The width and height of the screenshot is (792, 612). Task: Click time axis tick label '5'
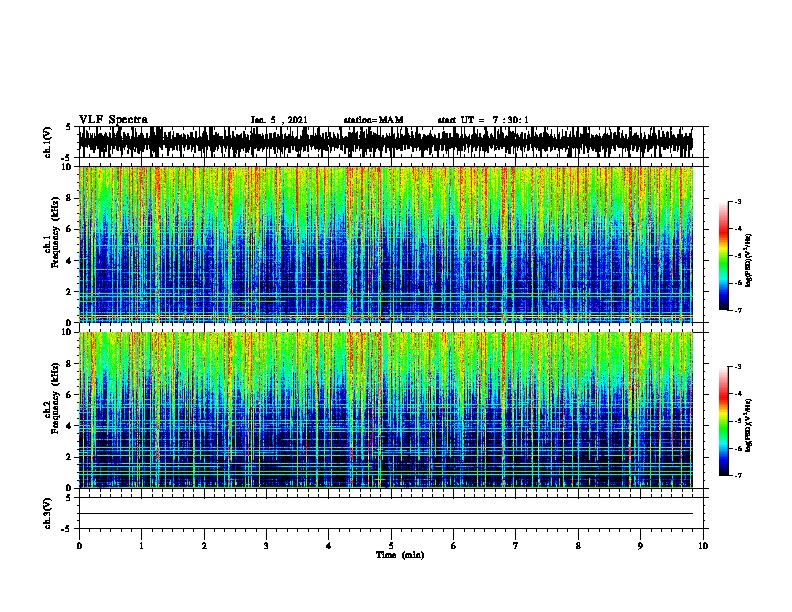click(x=391, y=546)
